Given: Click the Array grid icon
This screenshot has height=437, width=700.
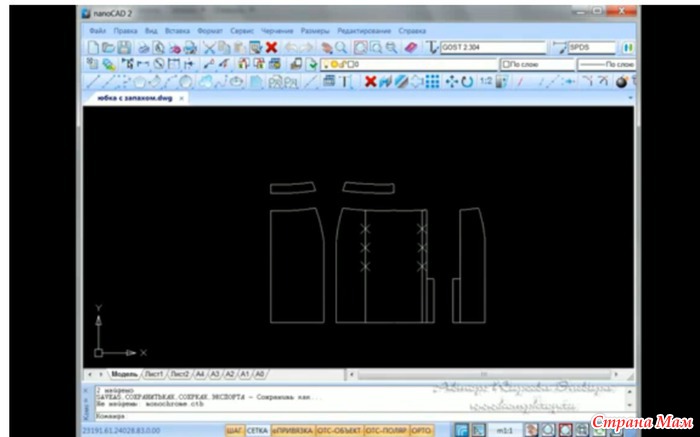Looking at the screenshot, I should tap(432, 81).
